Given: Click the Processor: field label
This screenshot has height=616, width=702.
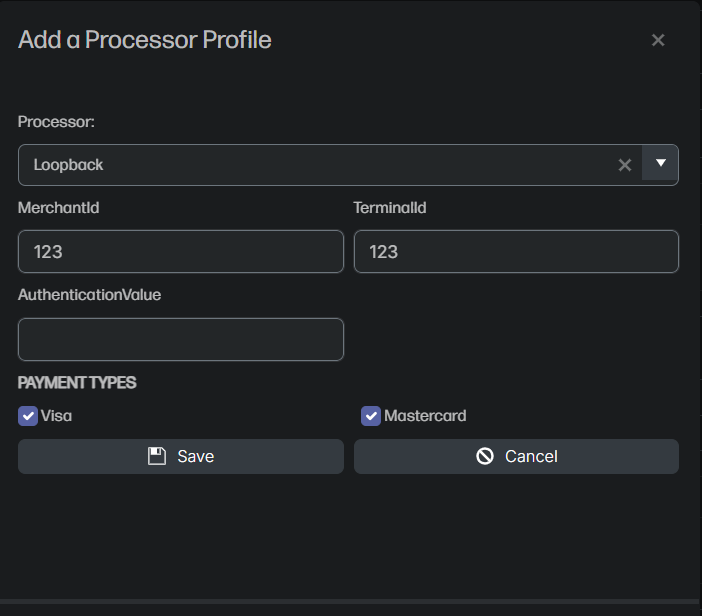Looking at the screenshot, I should [56, 122].
